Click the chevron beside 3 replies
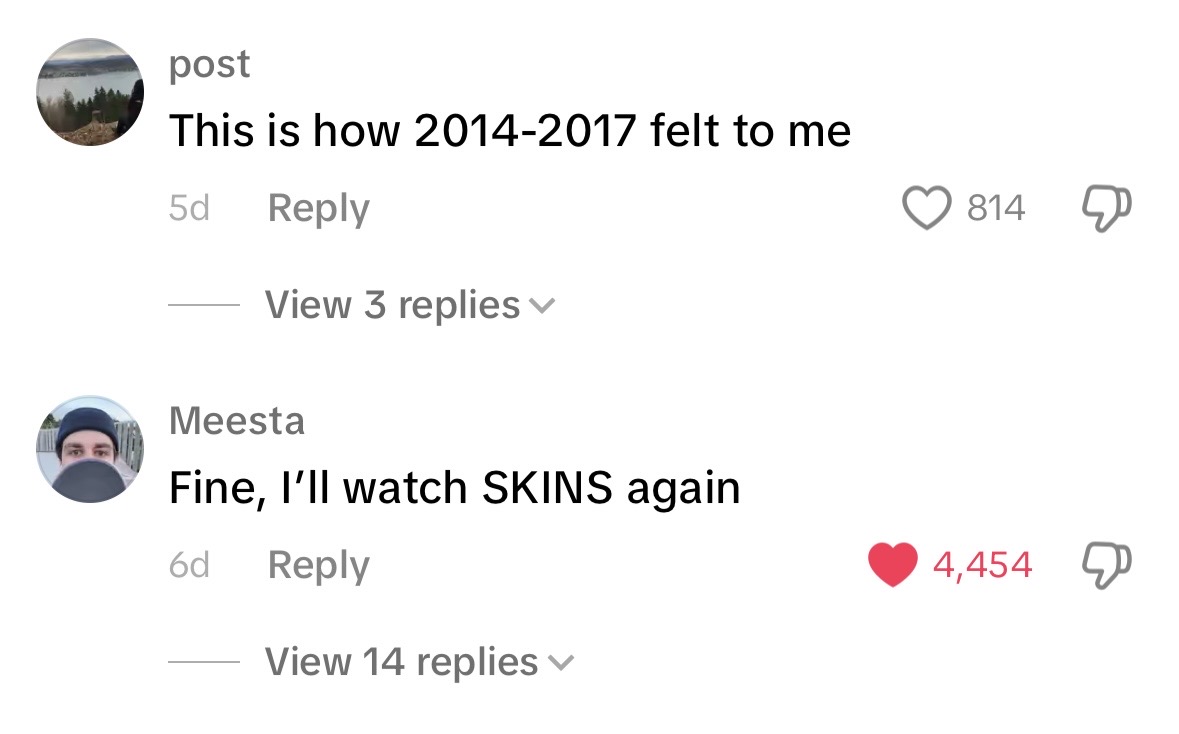1179x734 pixels. [542, 305]
